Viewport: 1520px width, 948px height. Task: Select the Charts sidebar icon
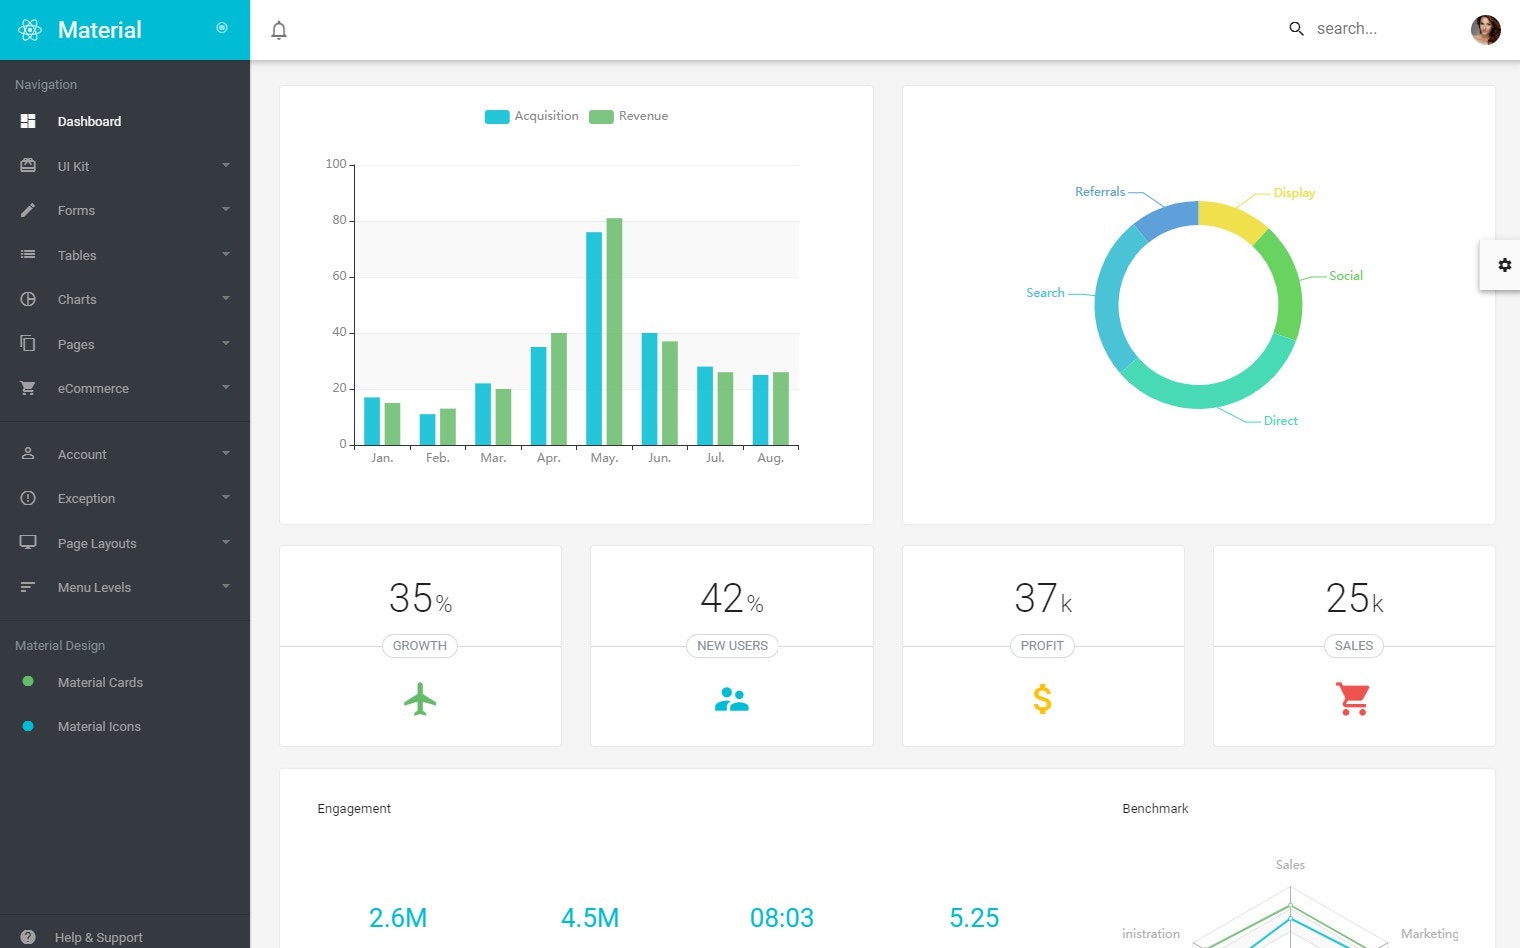tap(28, 299)
